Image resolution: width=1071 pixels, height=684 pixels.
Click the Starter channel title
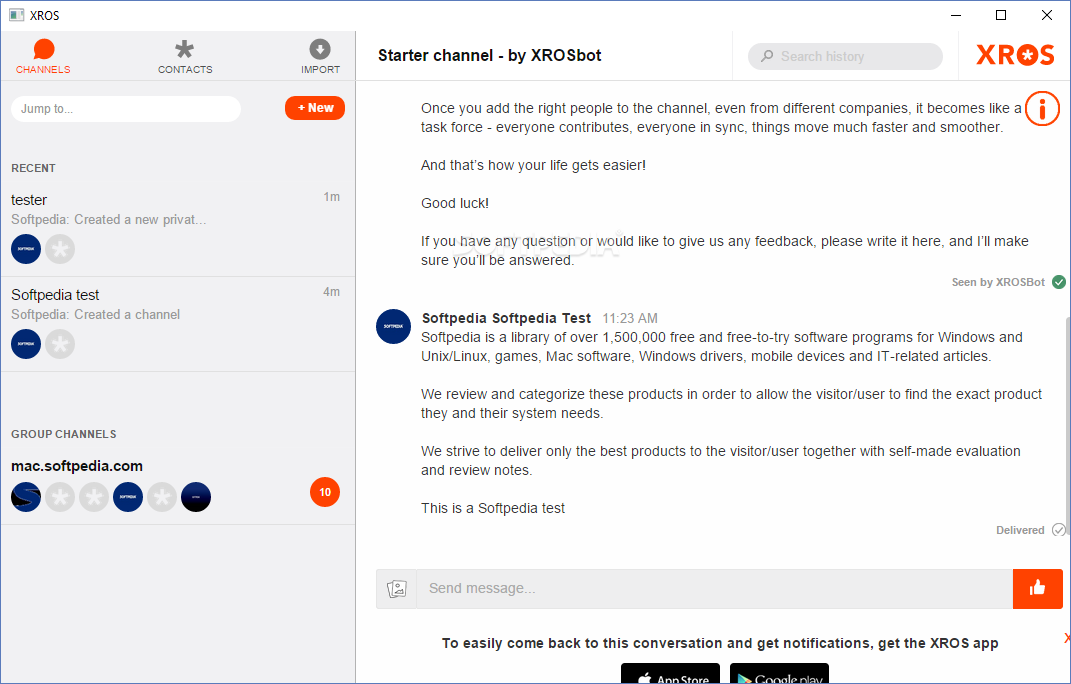(x=490, y=55)
